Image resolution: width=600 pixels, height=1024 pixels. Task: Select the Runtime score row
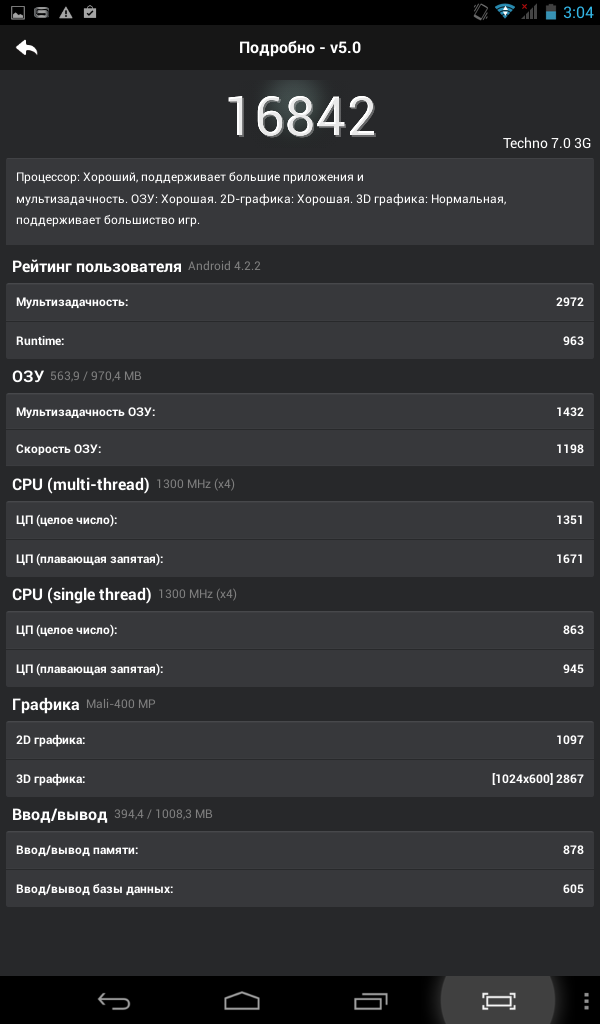(300, 340)
